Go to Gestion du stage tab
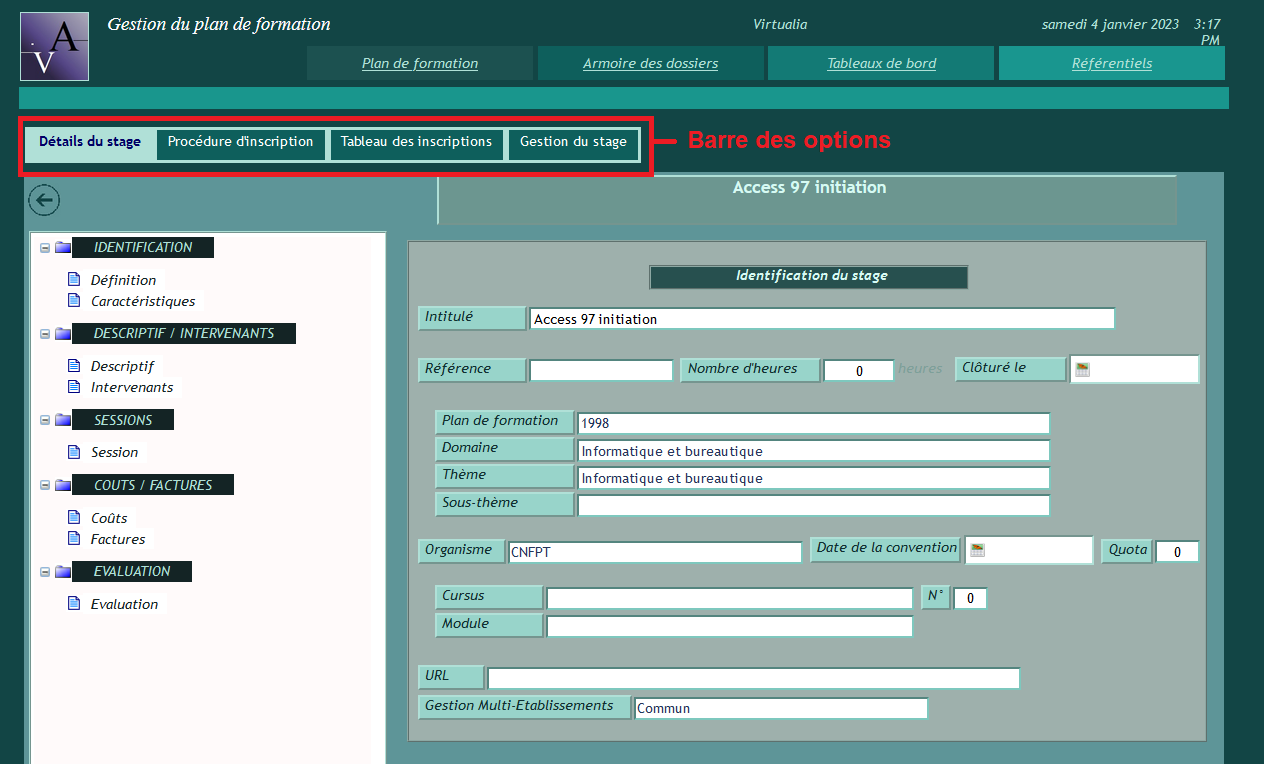 573,142
